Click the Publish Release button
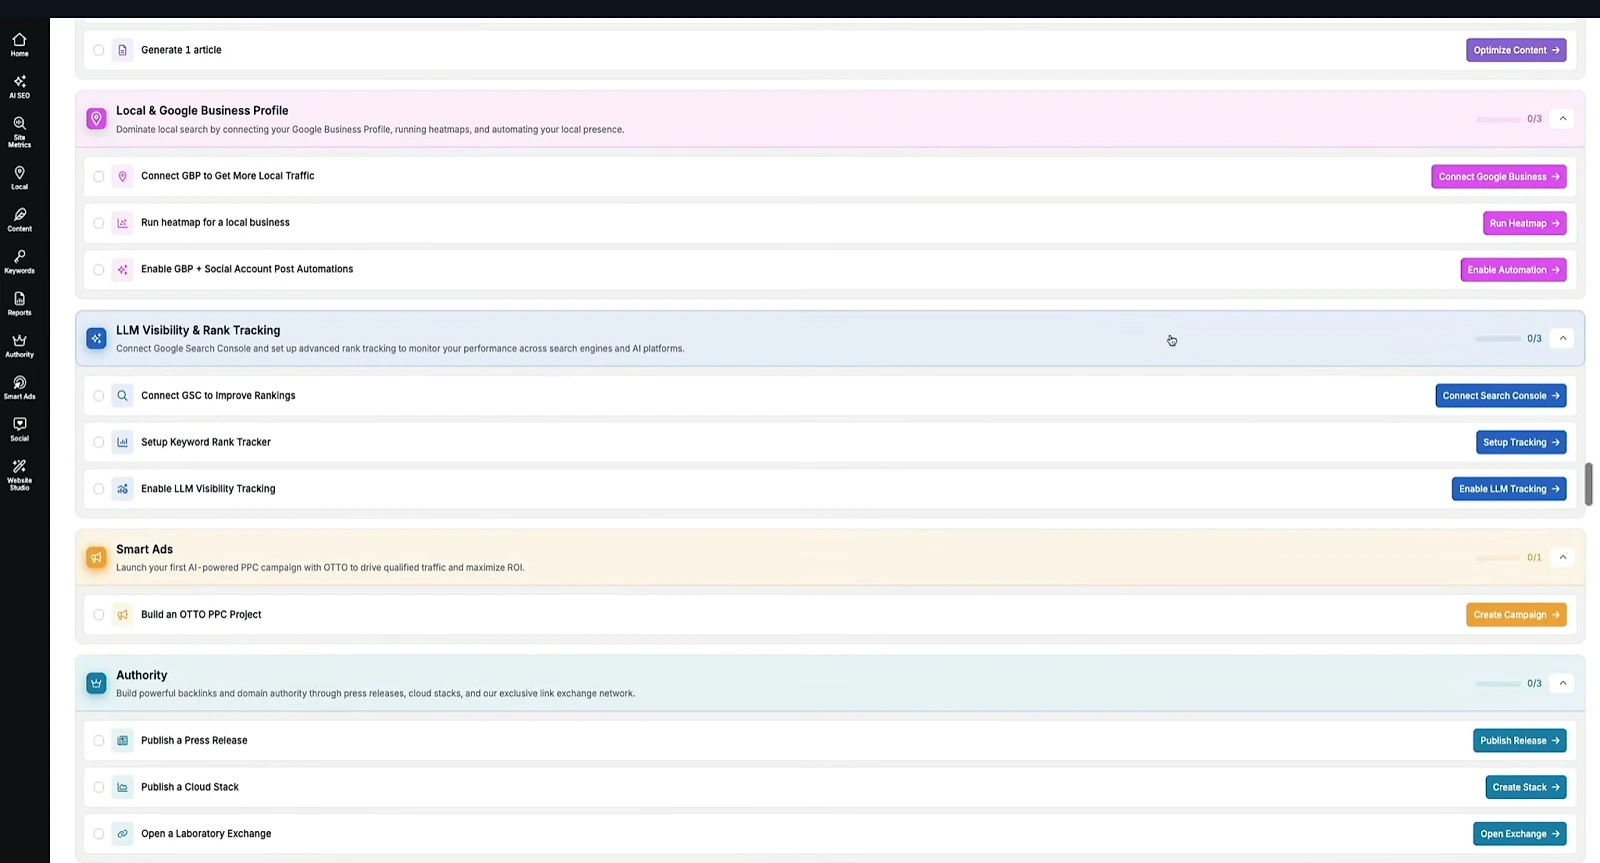Viewport: 1600px width, 863px height. tap(1520, 741)
